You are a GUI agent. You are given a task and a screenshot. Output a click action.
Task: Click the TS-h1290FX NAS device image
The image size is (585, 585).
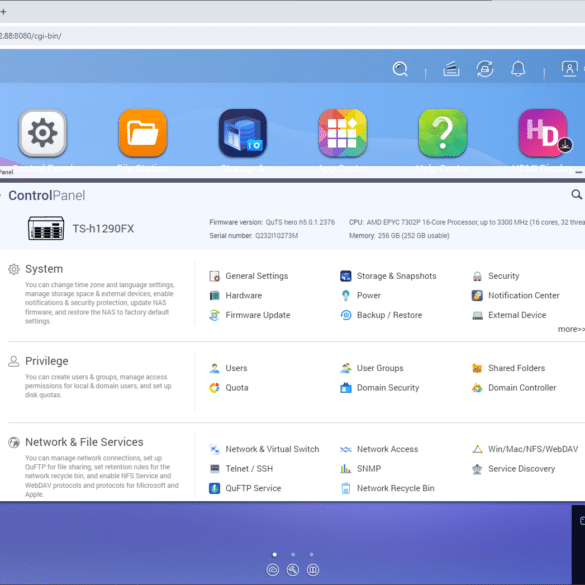46,228
